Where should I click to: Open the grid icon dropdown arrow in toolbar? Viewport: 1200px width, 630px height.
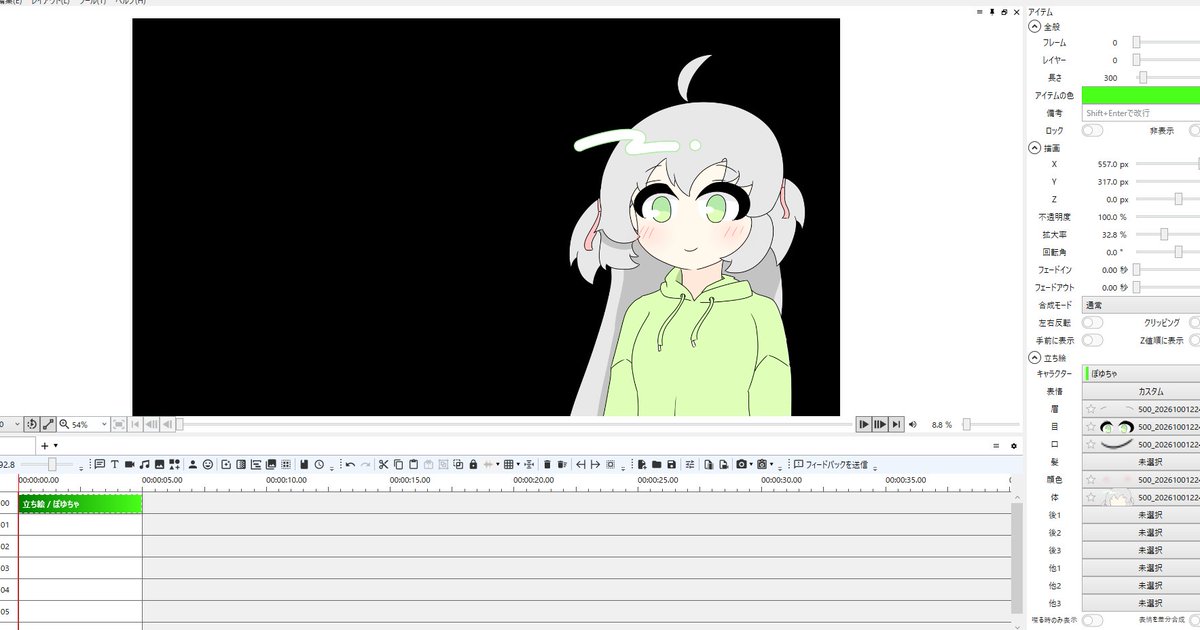518,464
